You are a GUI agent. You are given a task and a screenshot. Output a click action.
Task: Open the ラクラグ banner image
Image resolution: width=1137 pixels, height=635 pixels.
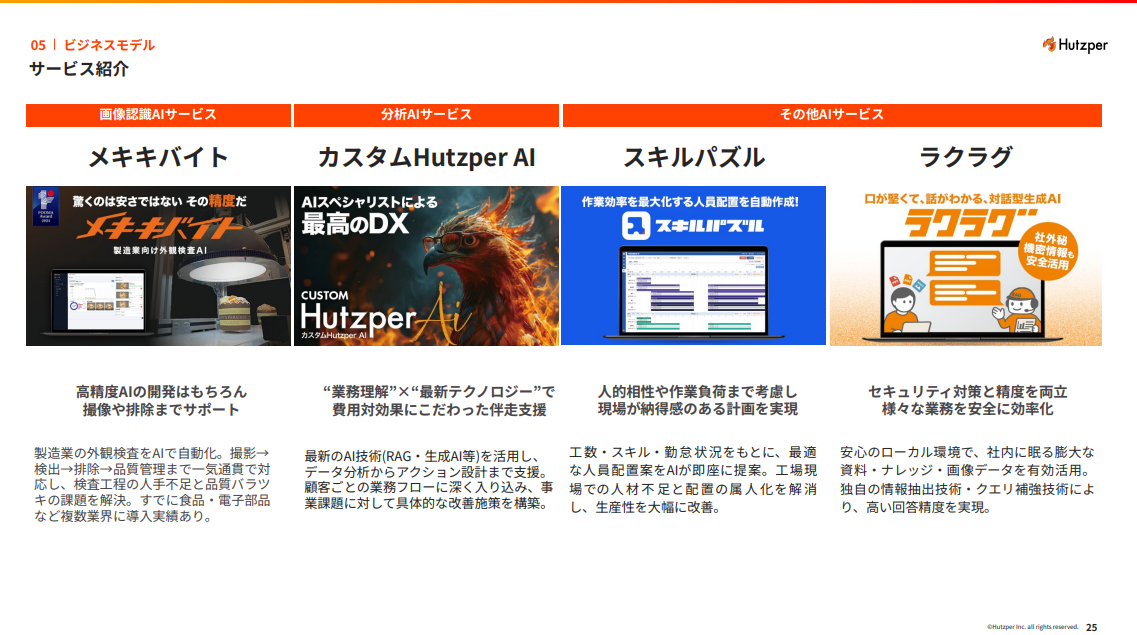tap(966, 266)
